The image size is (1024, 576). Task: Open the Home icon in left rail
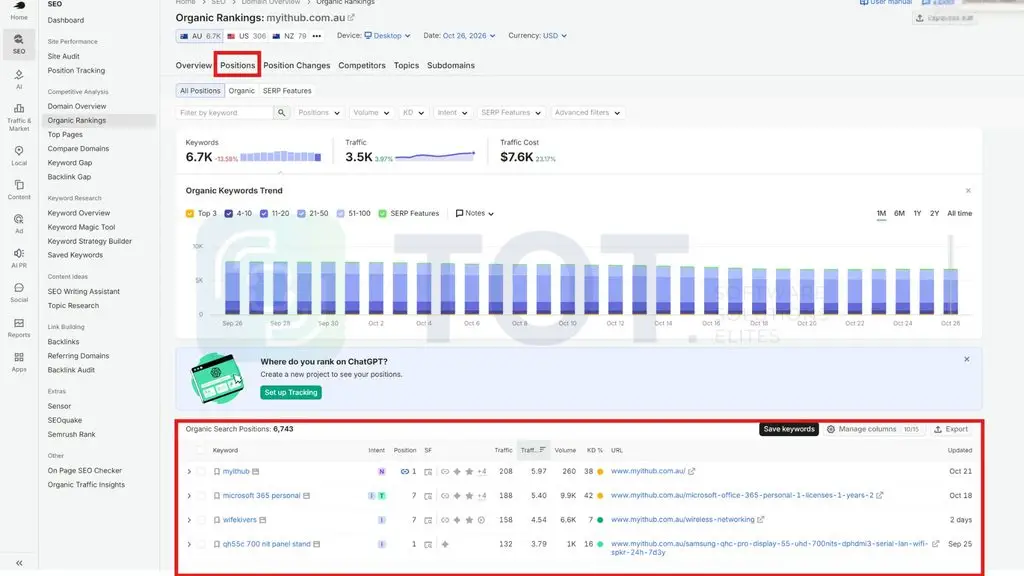19,6
